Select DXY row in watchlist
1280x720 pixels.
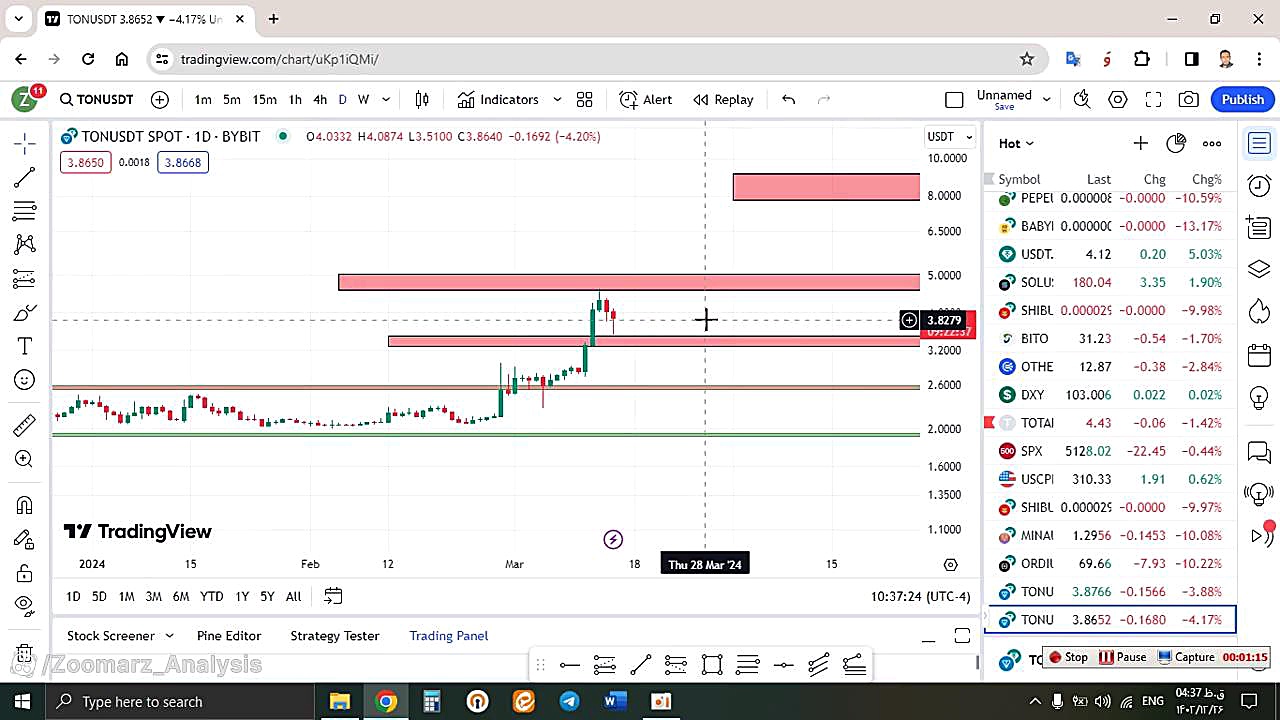point(1110,395)
